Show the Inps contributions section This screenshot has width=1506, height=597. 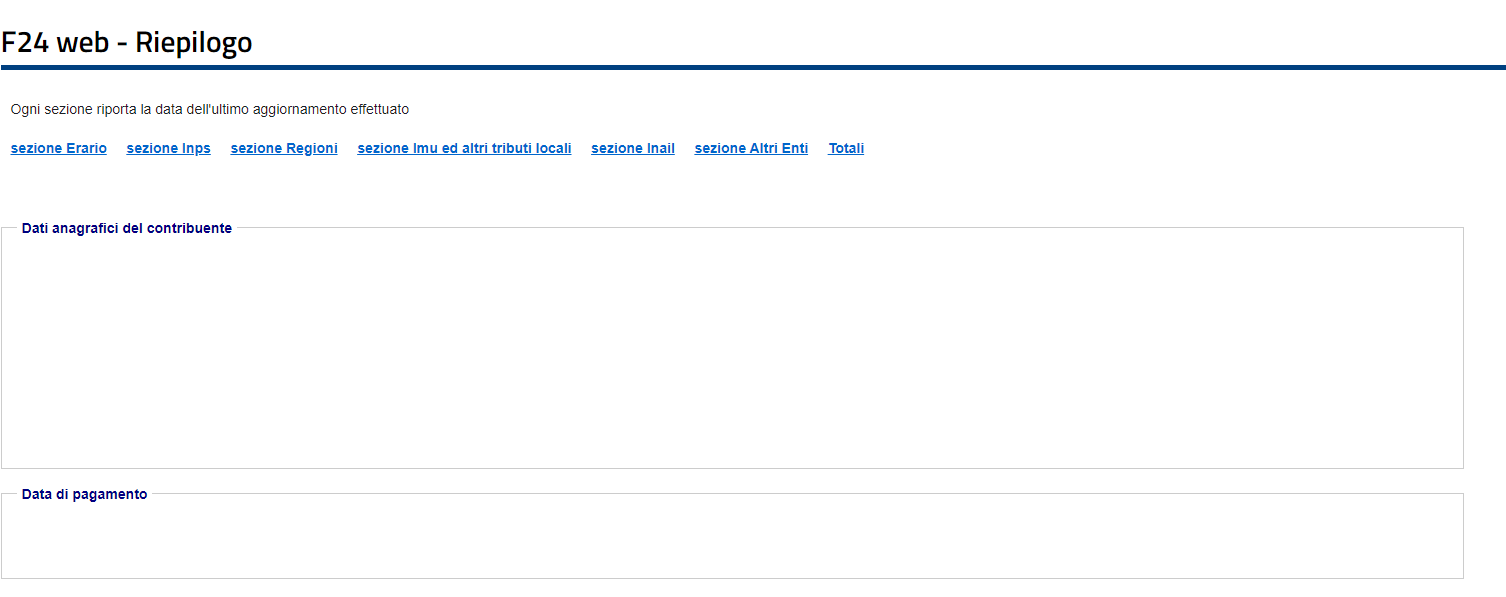coord(168,148)
